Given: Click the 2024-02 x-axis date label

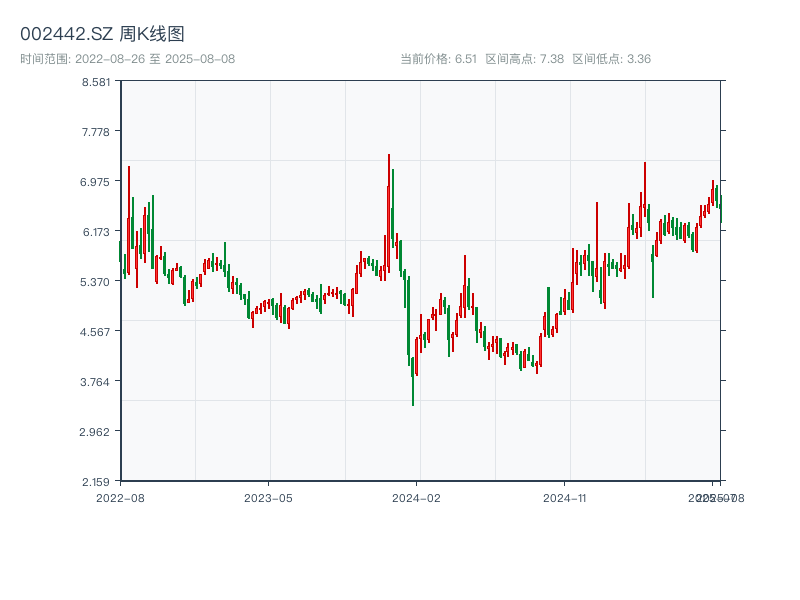Looking at the screenshot, I should pyautogui.click(x=416, y=497).
